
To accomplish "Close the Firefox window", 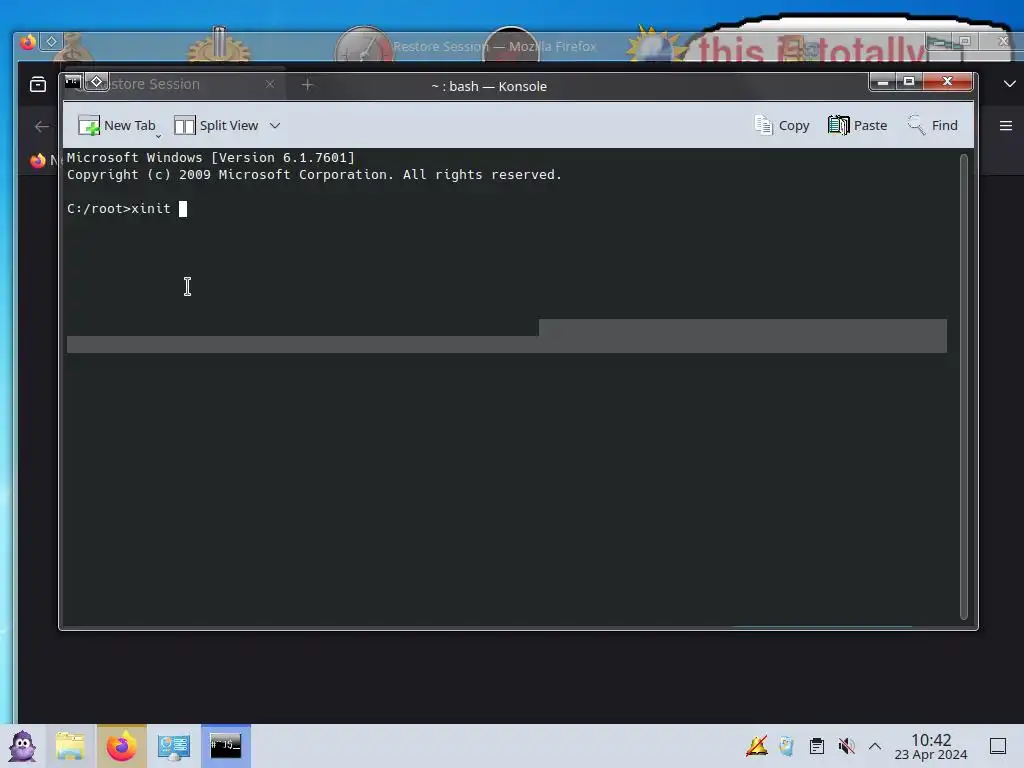I will 1003,42.
